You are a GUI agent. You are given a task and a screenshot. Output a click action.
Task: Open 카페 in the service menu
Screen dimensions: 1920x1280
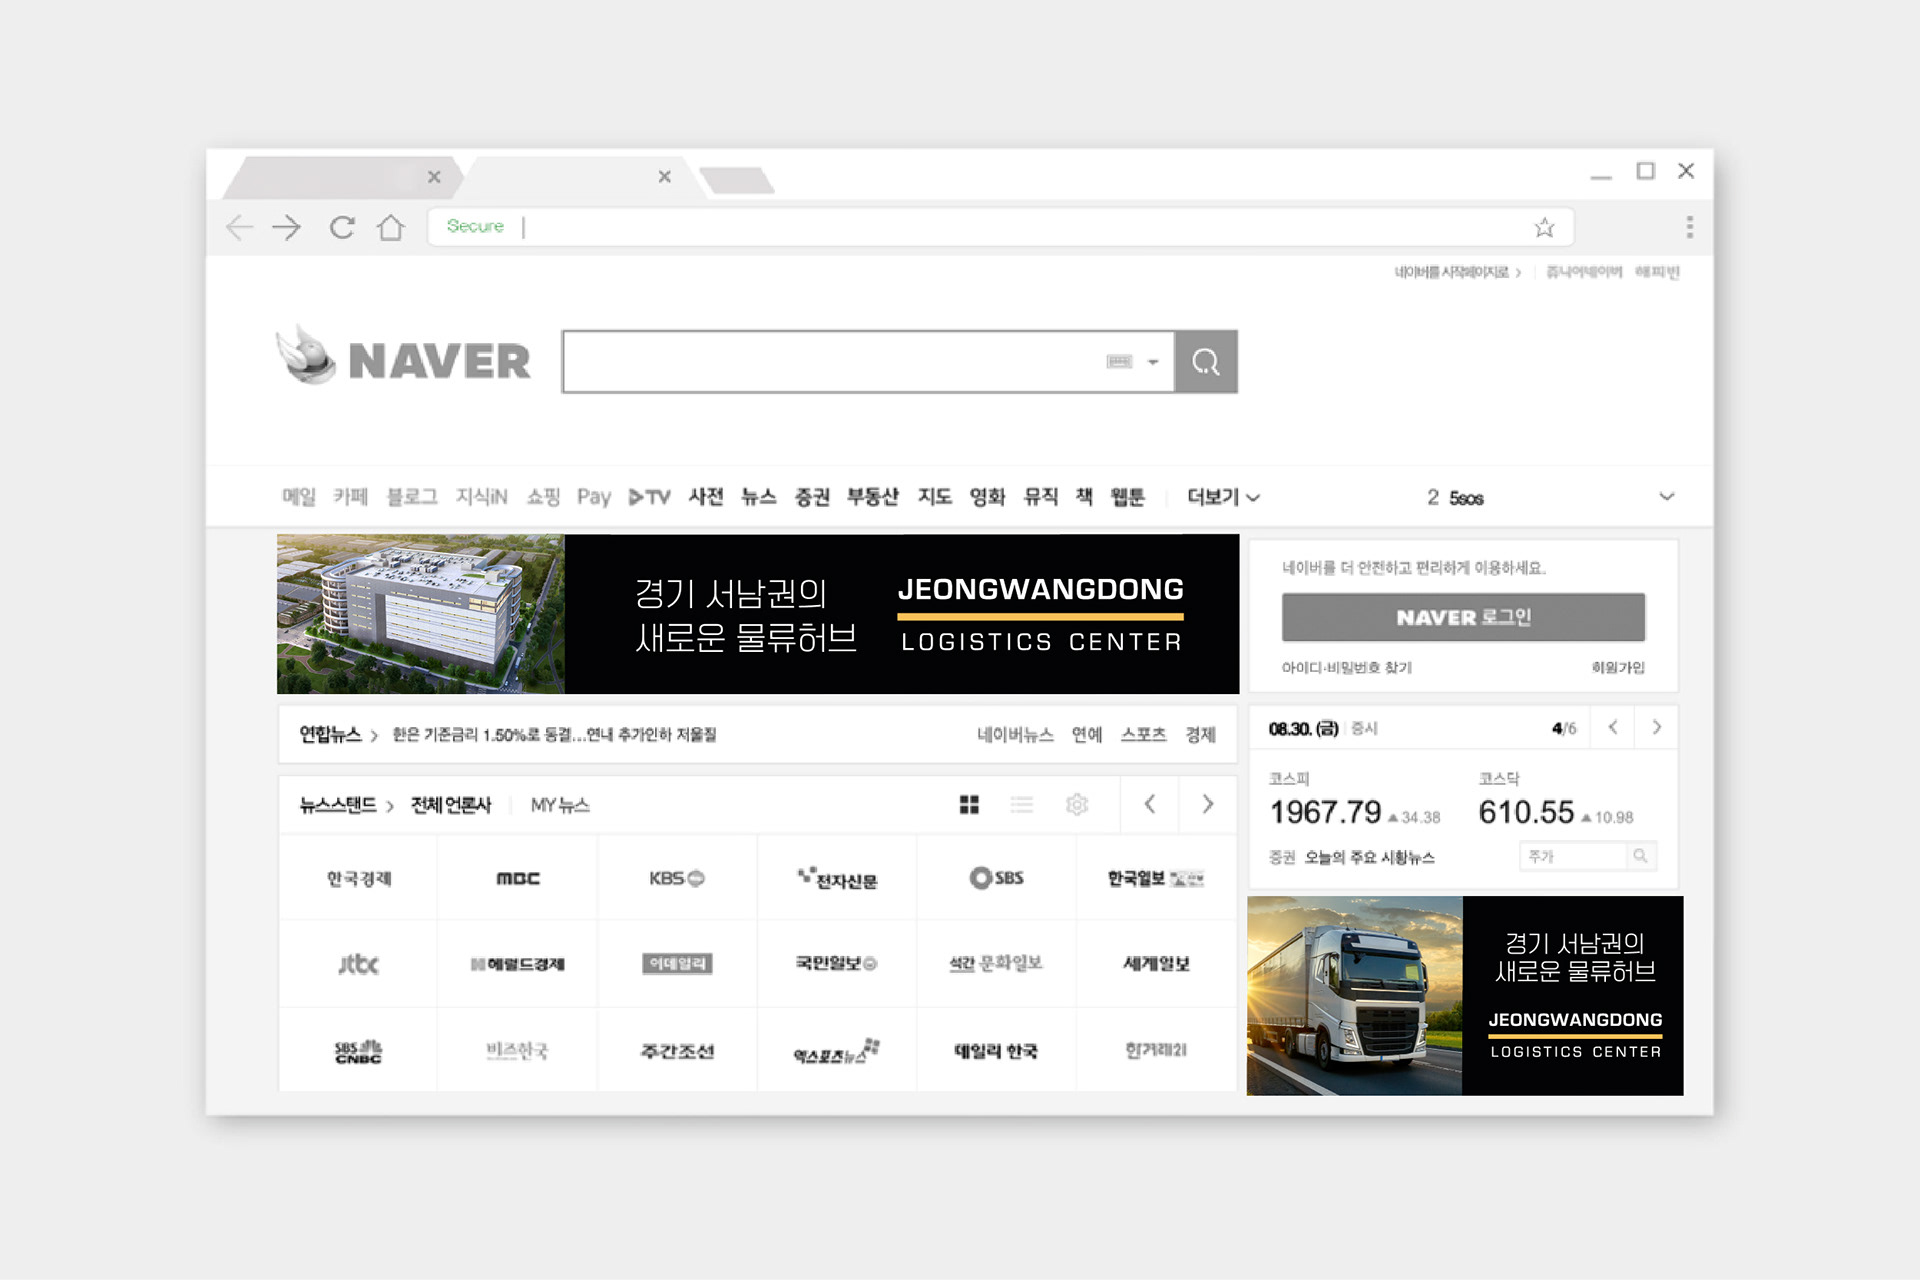(x=351, y=497)
